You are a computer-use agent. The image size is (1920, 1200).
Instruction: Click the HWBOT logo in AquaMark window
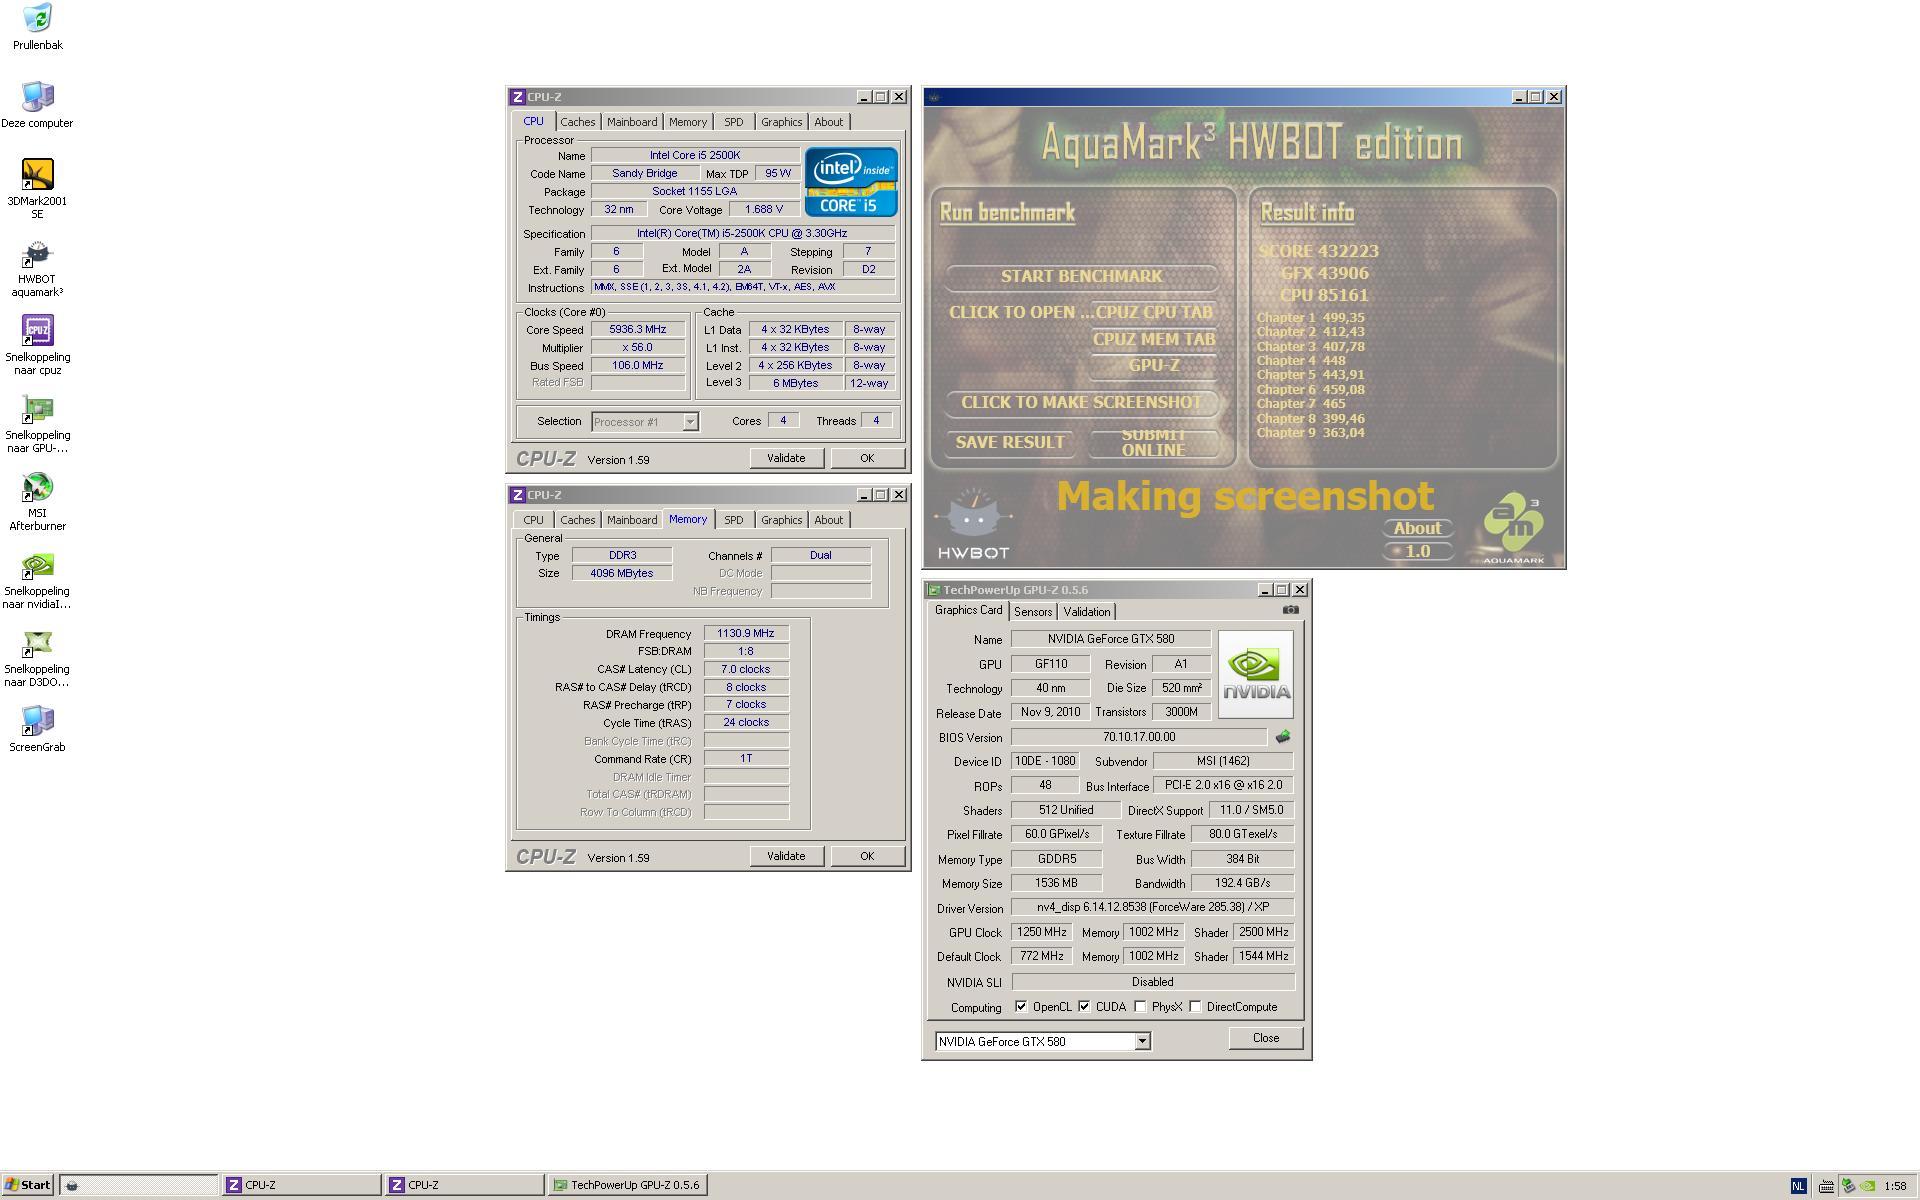973,525
